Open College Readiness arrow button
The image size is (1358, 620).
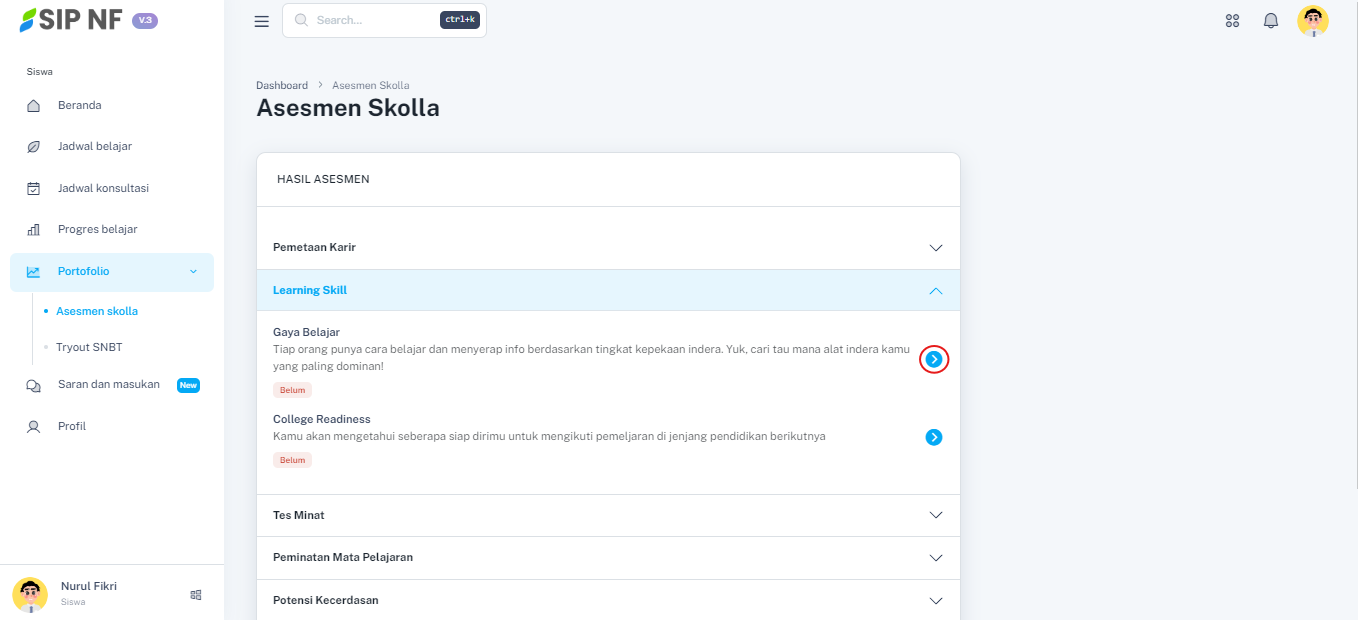click(934, 437)
